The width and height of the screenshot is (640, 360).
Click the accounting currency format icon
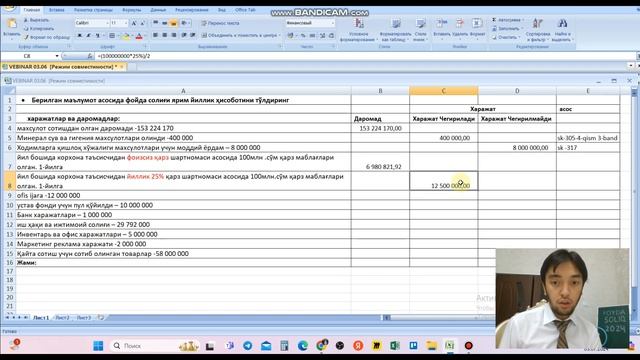click(x=291, y=36)
